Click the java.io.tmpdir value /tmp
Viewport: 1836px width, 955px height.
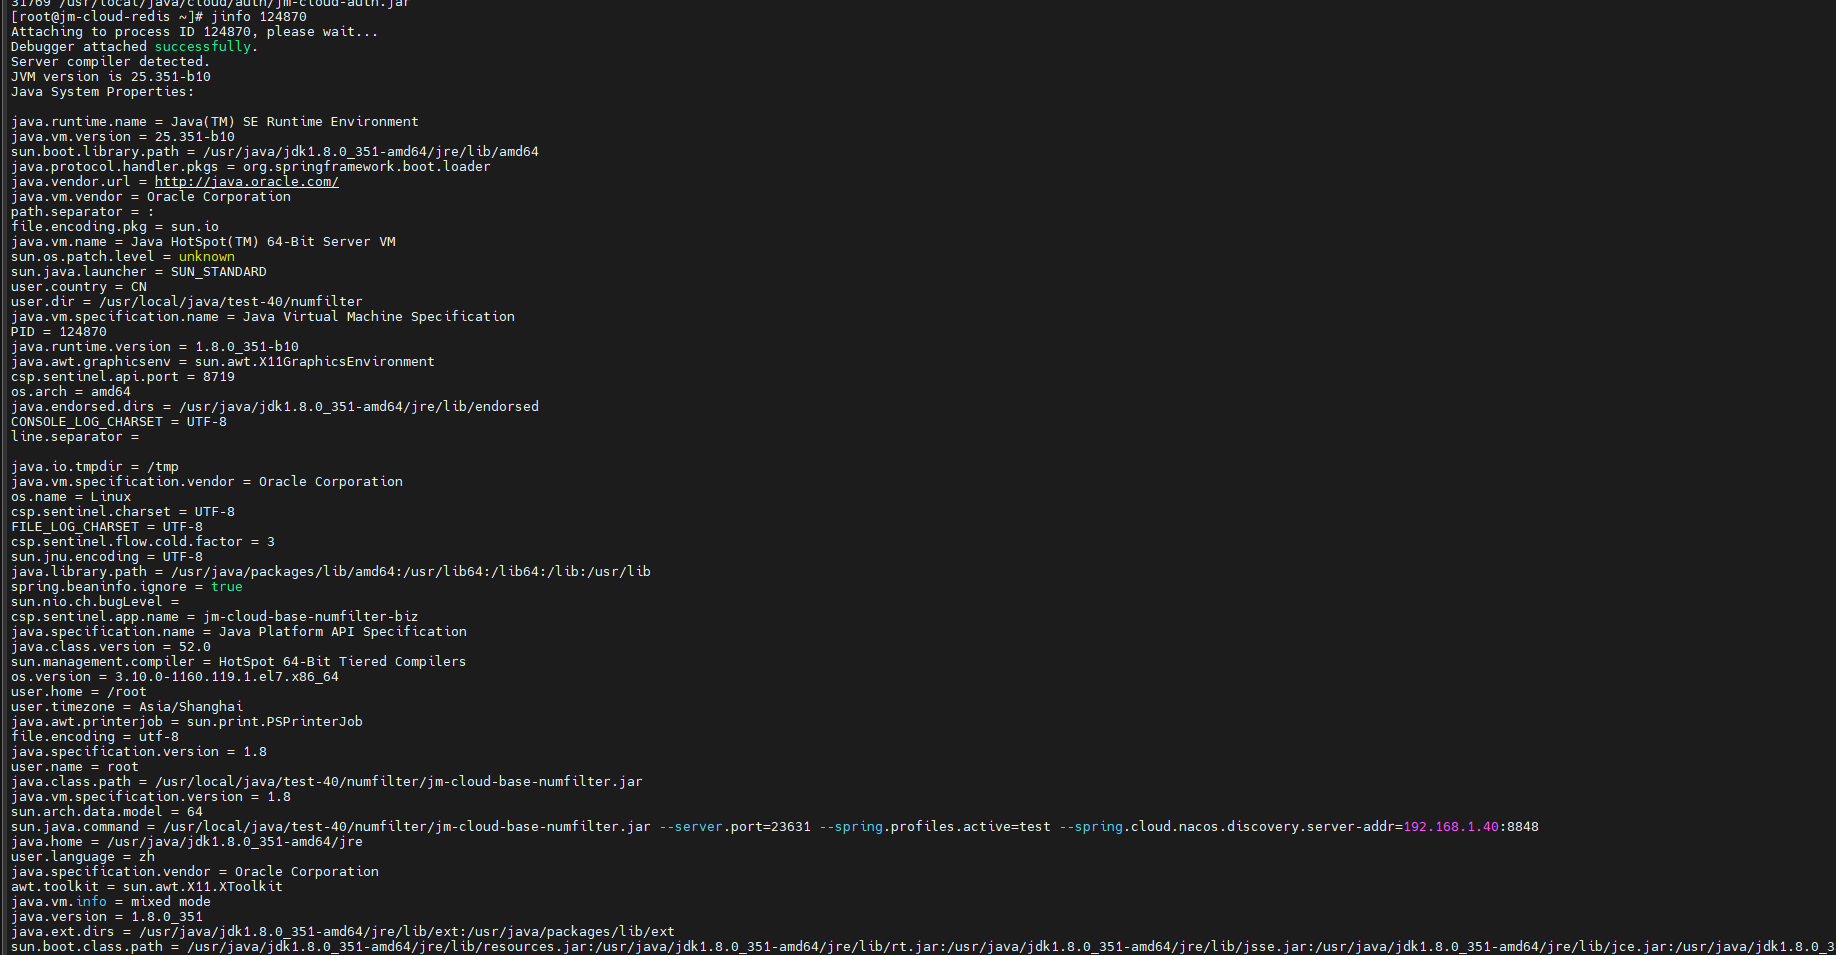point(162,467)
